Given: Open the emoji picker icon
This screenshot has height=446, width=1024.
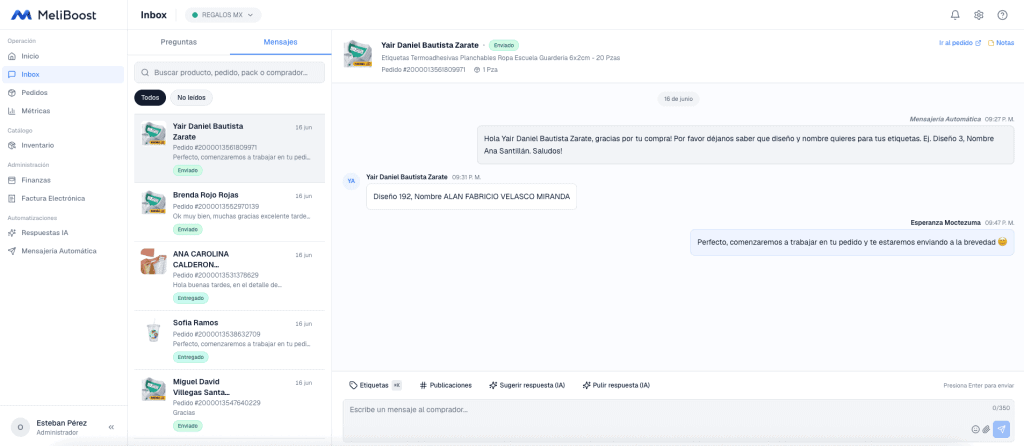Looking at the screenshot, I should coord(976,429).
